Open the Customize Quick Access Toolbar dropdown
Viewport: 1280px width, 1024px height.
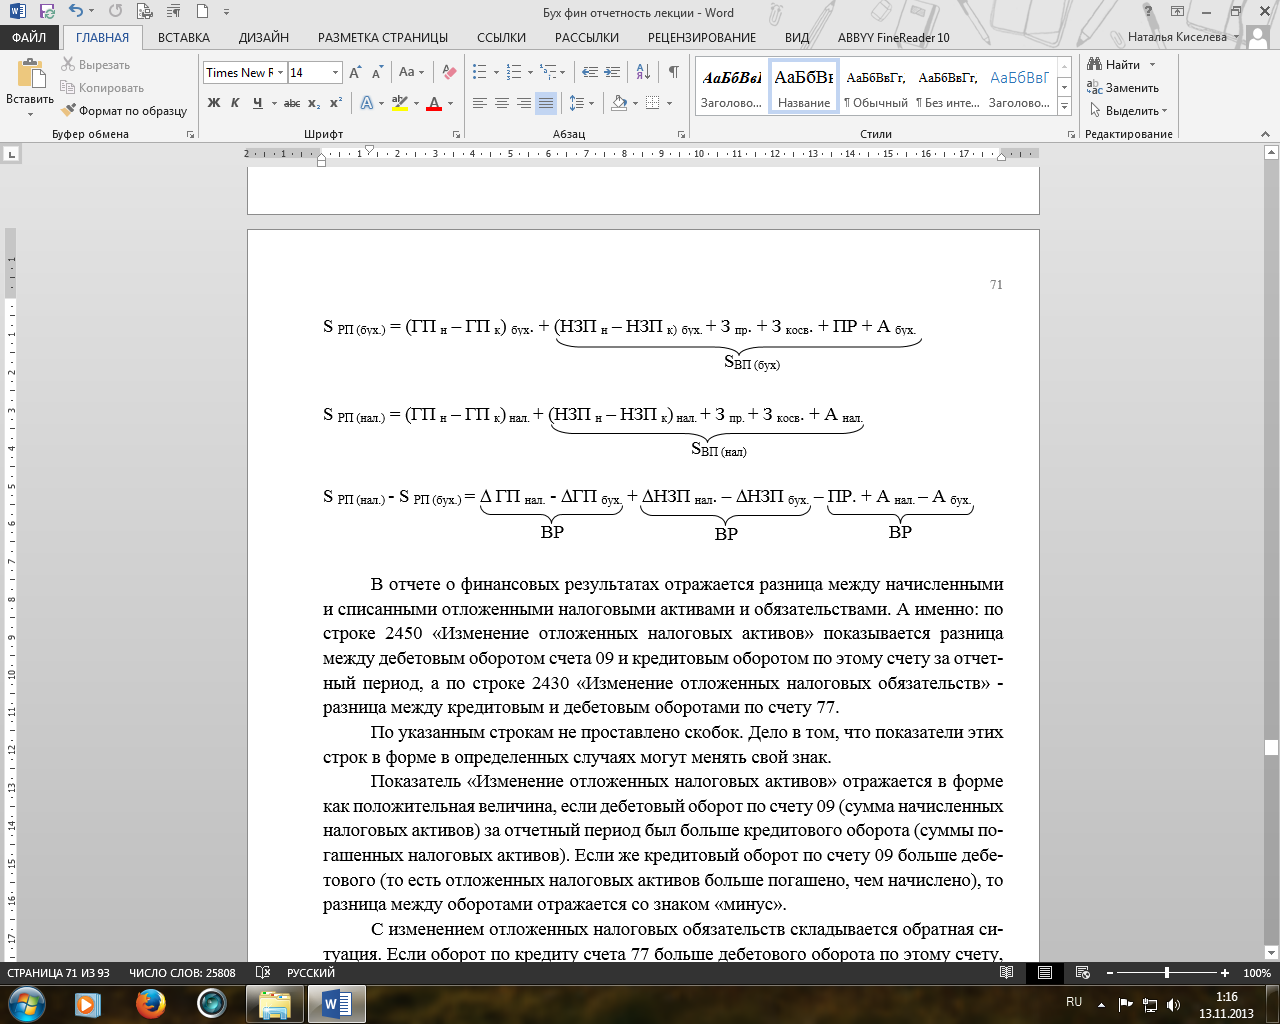click(227, 13)
